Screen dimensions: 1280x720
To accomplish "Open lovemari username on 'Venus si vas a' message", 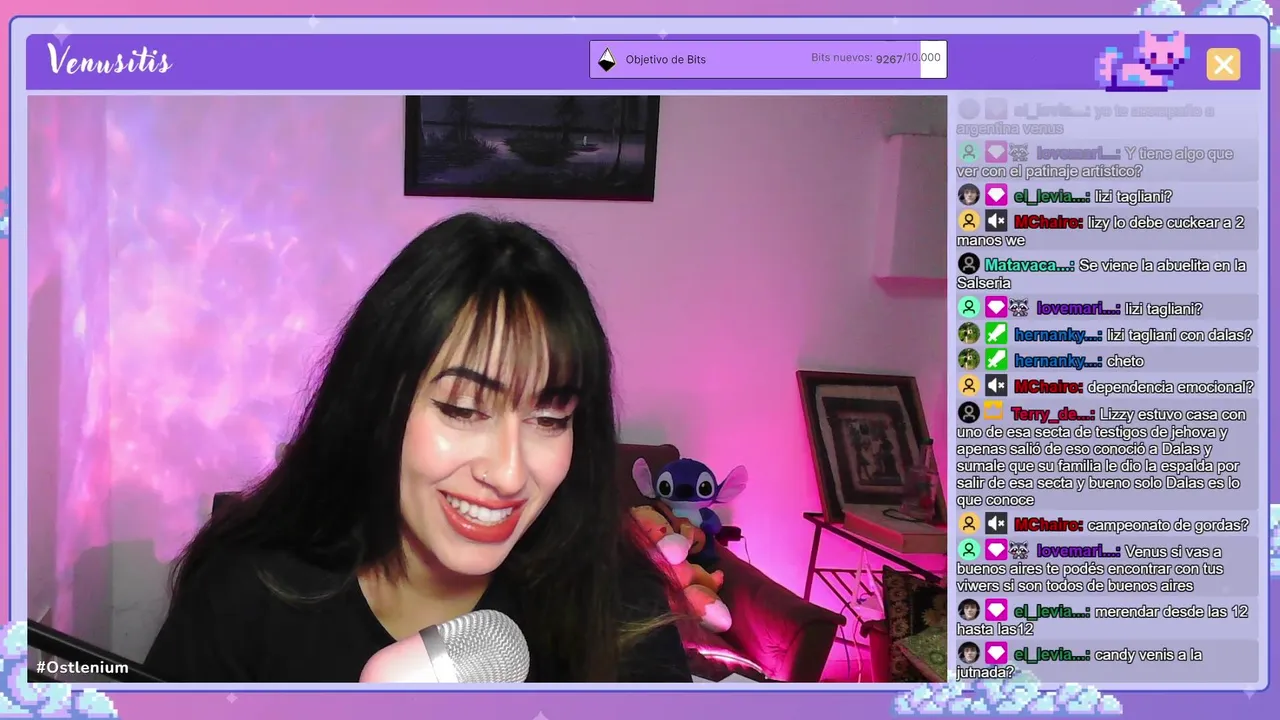I will pos(1078,551).
